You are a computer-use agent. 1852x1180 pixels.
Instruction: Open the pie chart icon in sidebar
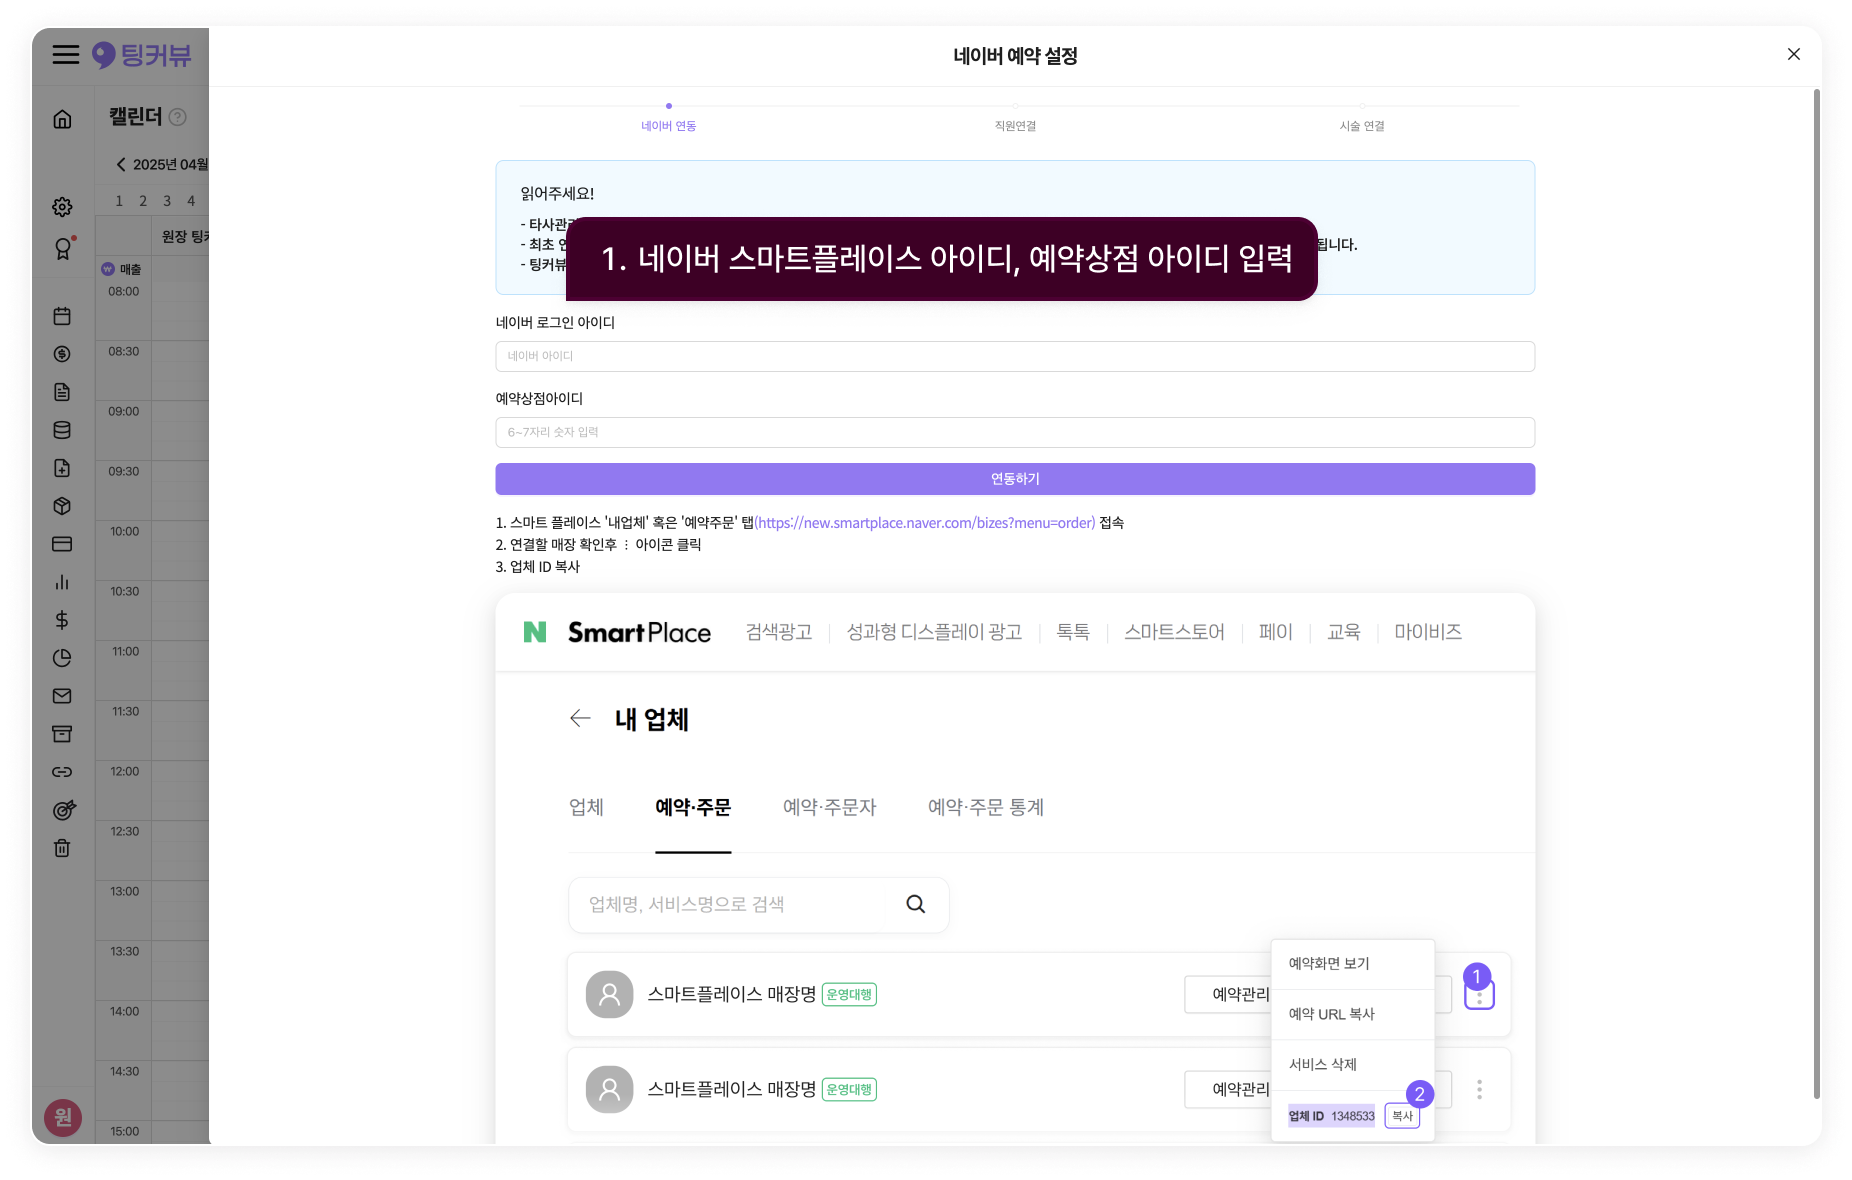pyautogui.click(x=62, y=658)
